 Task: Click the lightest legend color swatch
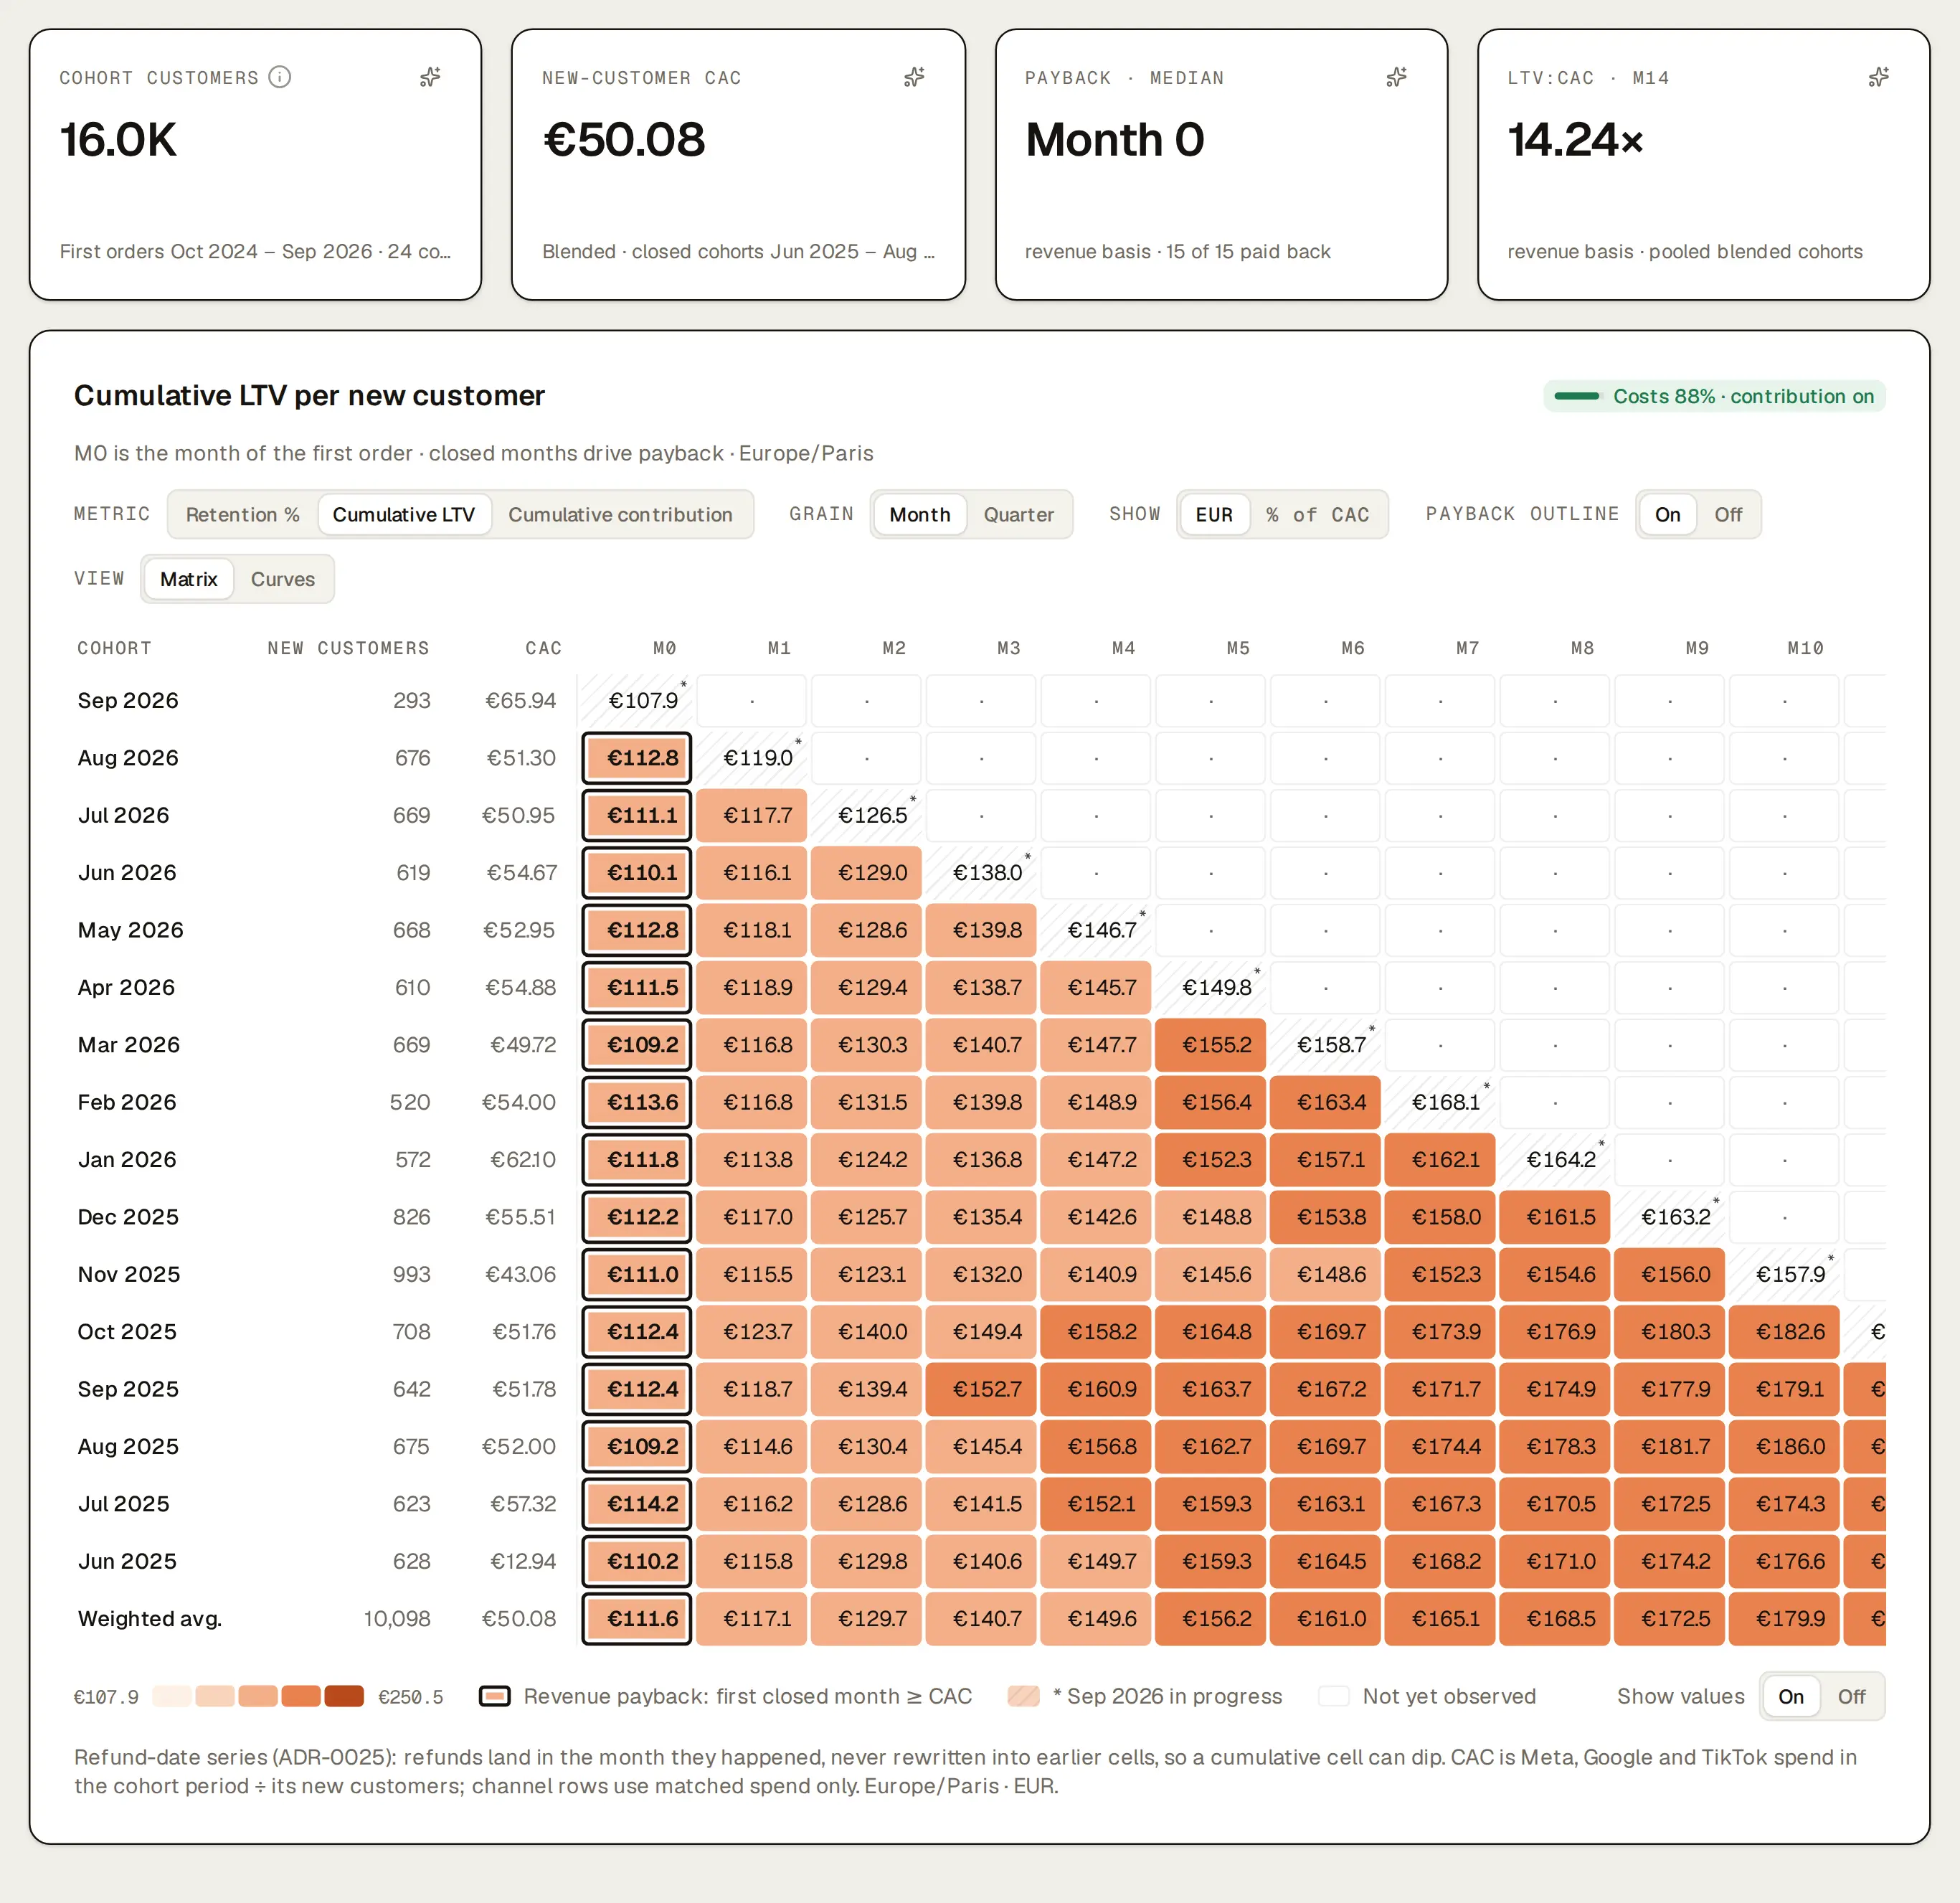click(x=172, y=1696)
